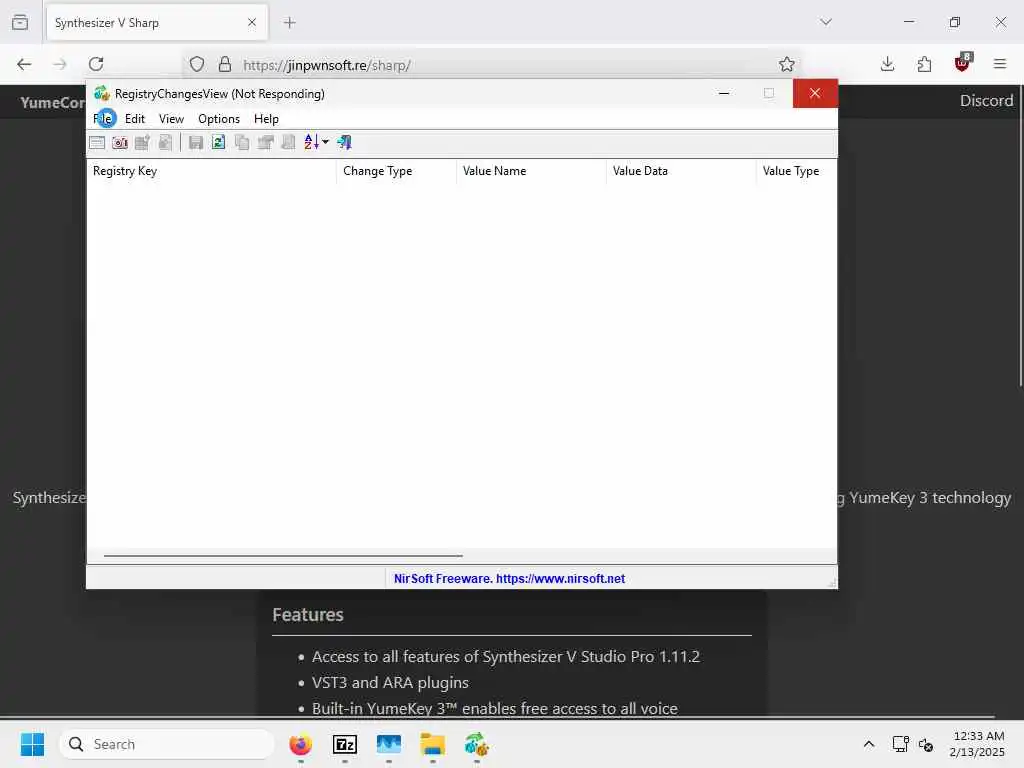Image resolution: width=1024 pixels, height=768 pixels.
Task: Open the Options menu
Action: click(219, 119)
